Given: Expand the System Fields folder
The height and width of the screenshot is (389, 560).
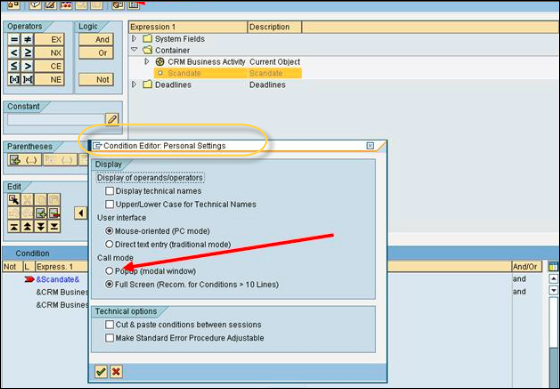Looking at the screenshot, I should point(134,38).
